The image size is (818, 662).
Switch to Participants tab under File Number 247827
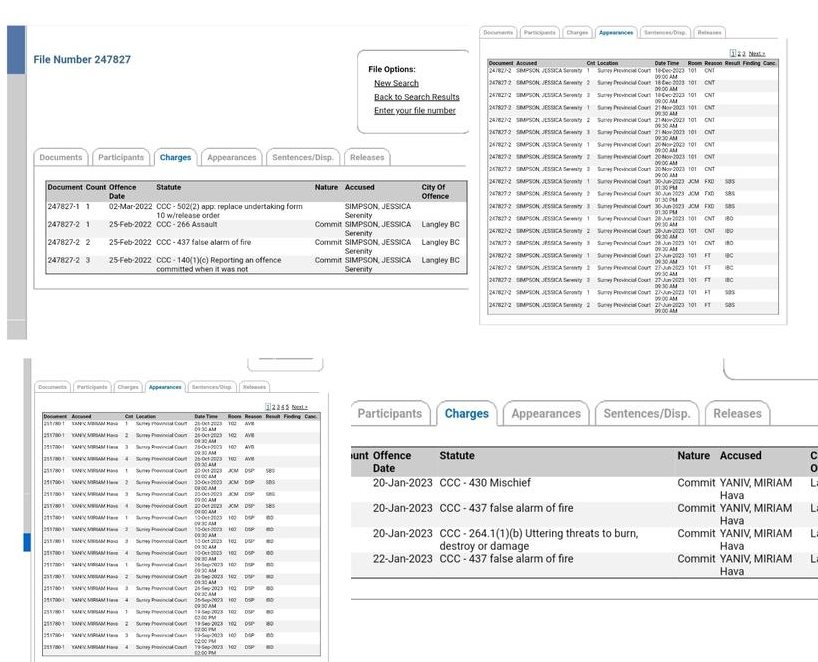(x=121, y=157)
